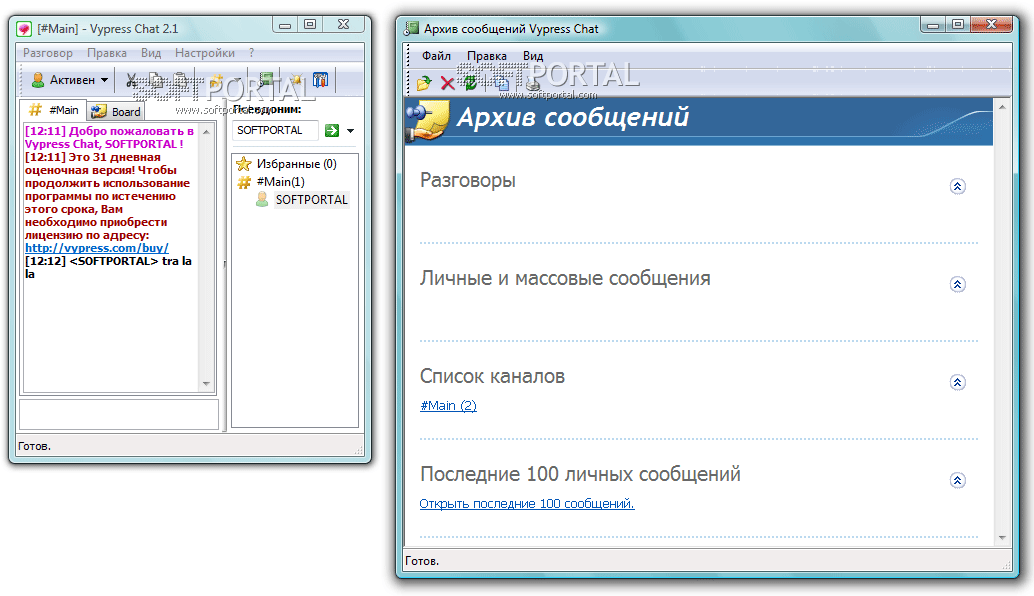Click the 'Список каналов' section heading
The width and height of the screenshot is (1034, 596).
tap(493, 376)
